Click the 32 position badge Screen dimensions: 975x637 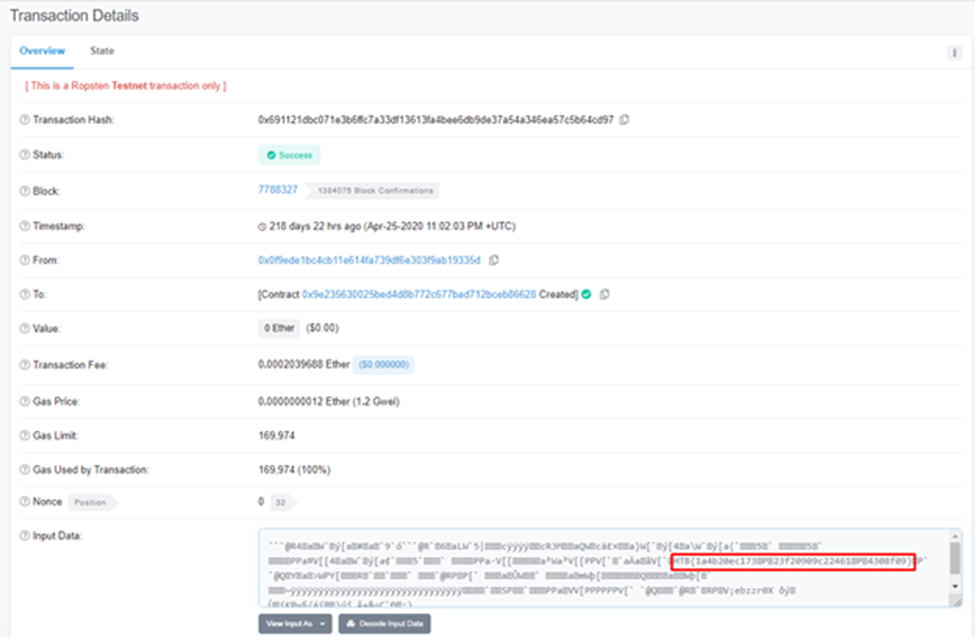(x=282, y=502)
